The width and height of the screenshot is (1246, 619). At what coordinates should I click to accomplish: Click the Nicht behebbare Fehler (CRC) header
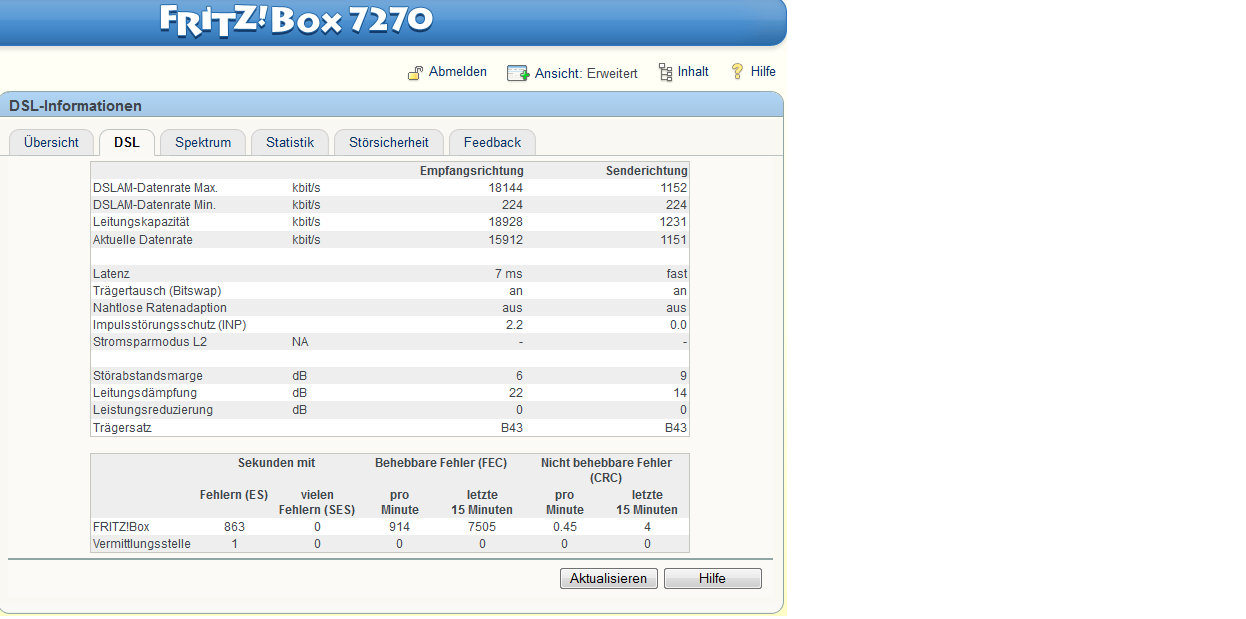point(606,470)
